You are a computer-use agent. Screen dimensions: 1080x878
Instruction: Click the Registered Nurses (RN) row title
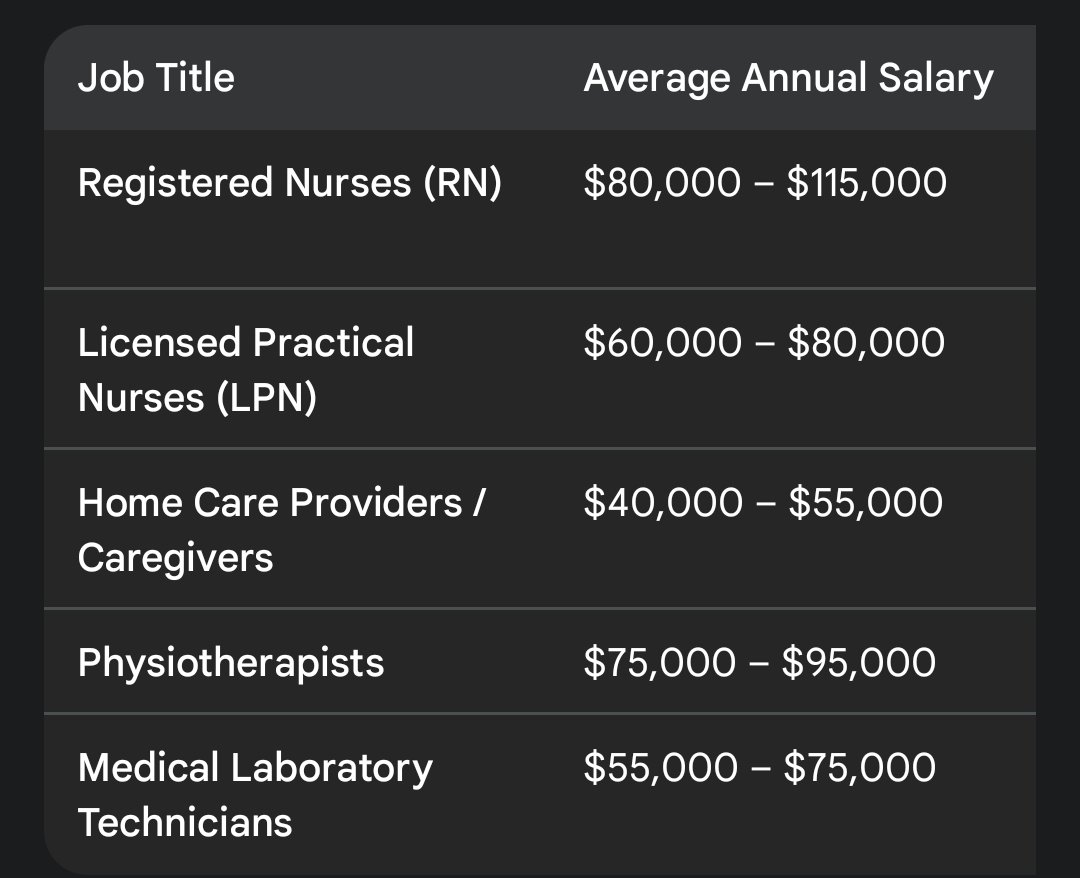coord(289,183)
